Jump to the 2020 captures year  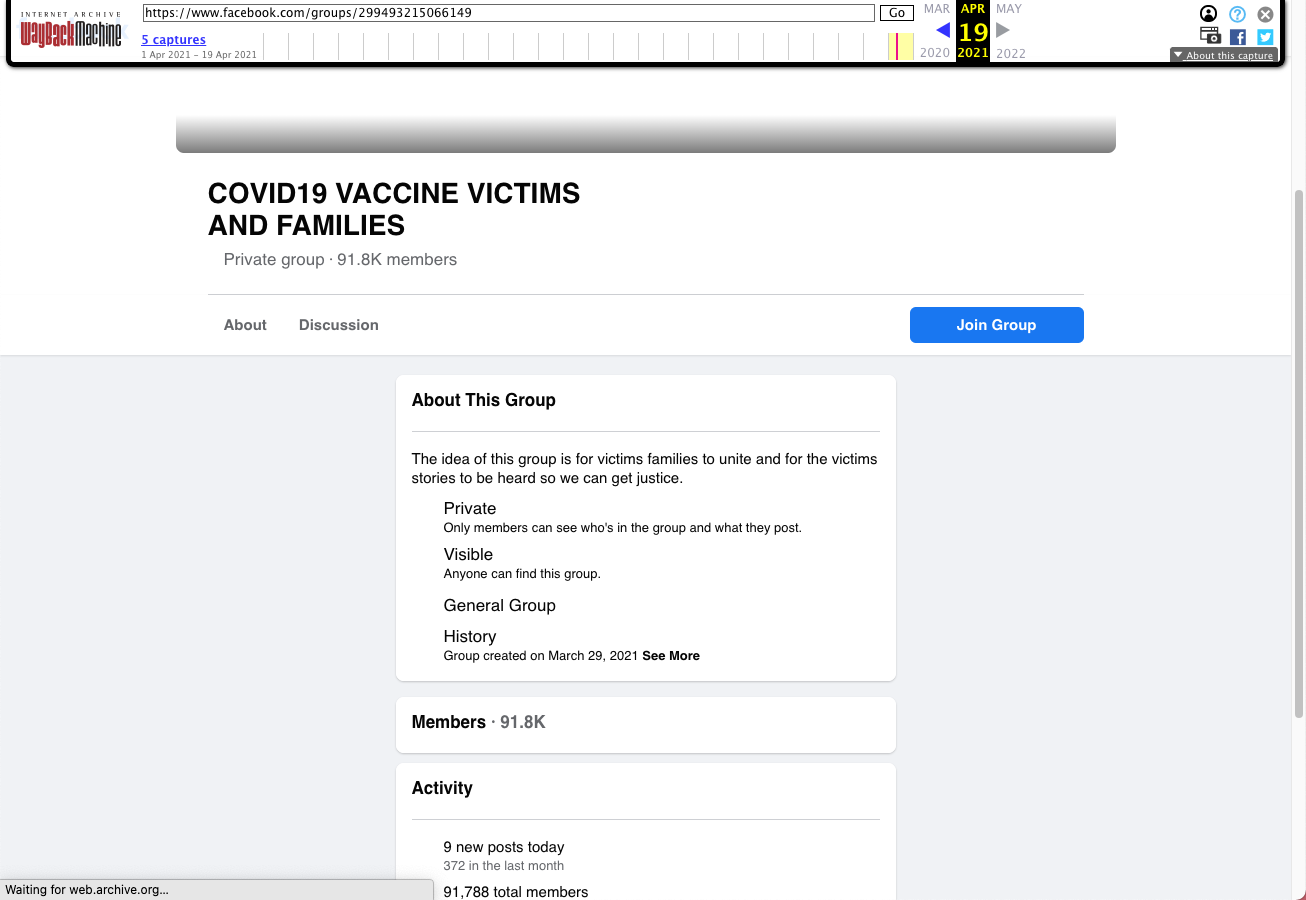click(935, 52)
